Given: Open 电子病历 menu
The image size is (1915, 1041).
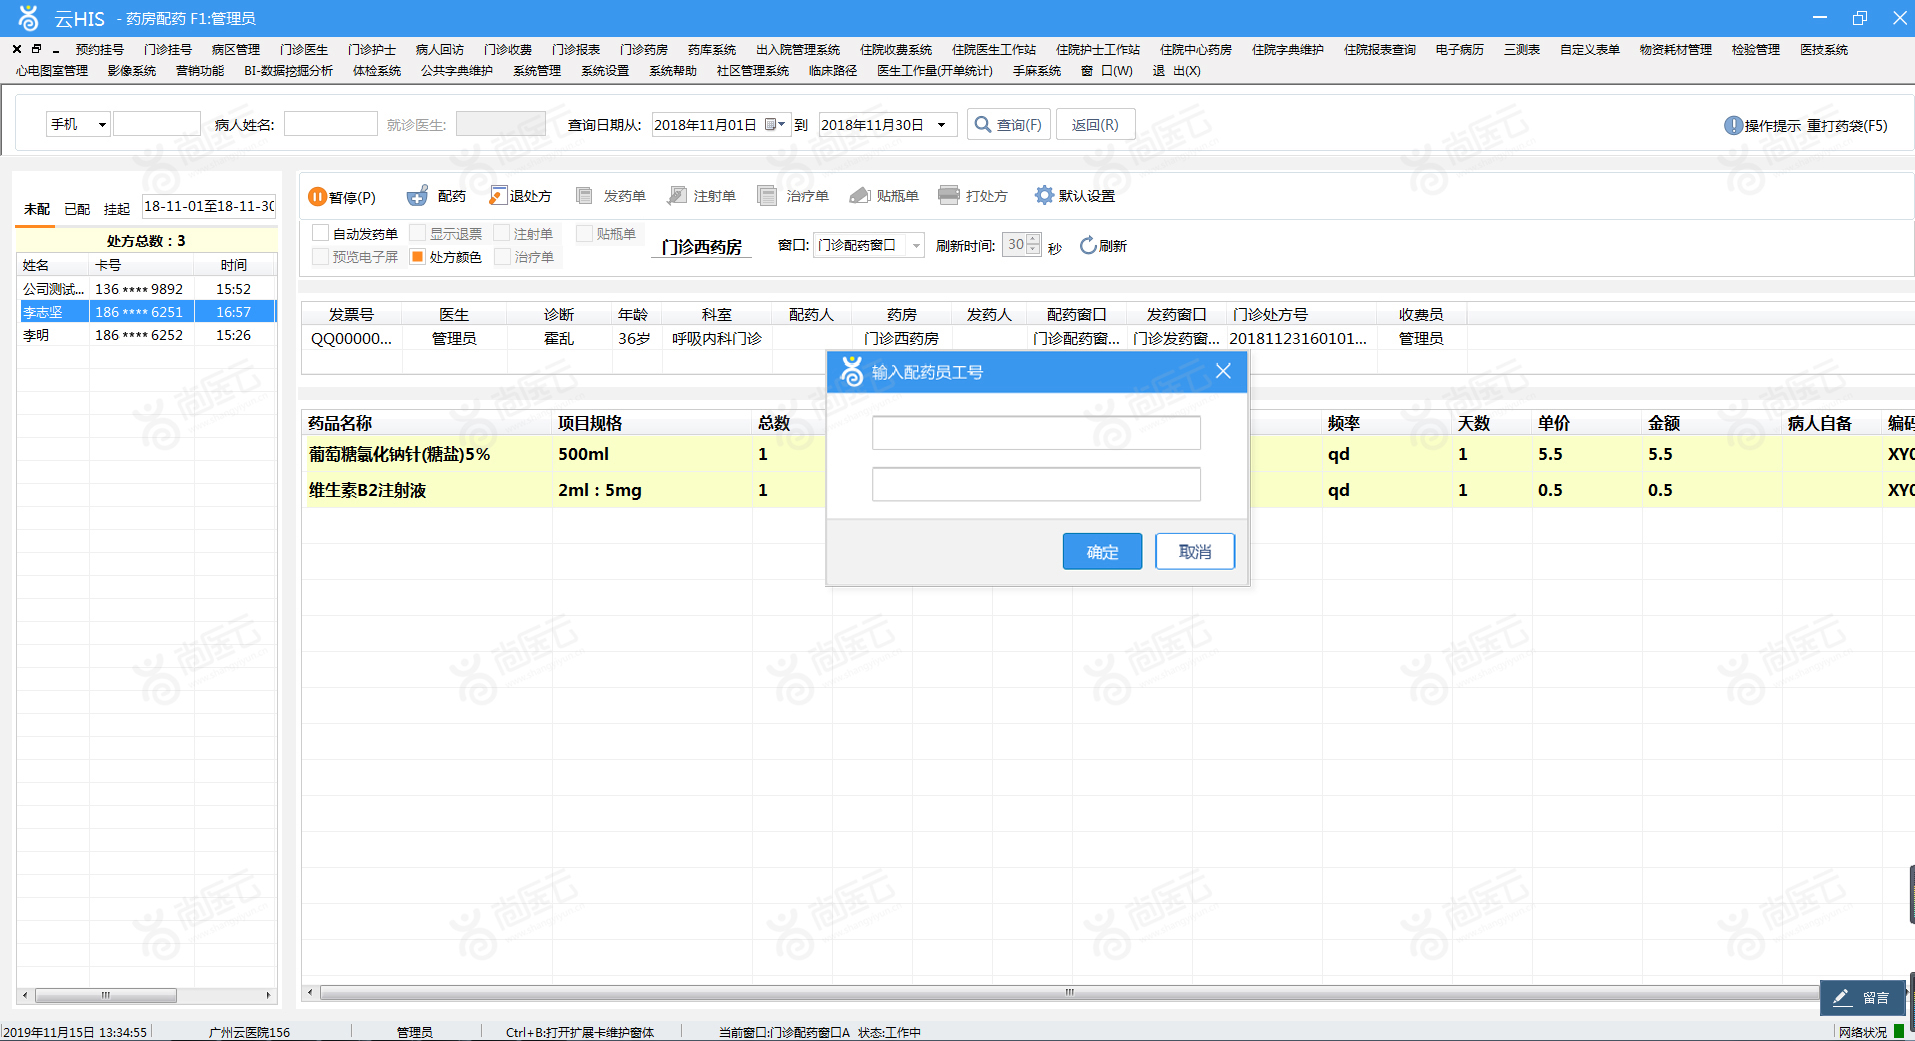Looking at the screenshot, I should click(1459, 49).
